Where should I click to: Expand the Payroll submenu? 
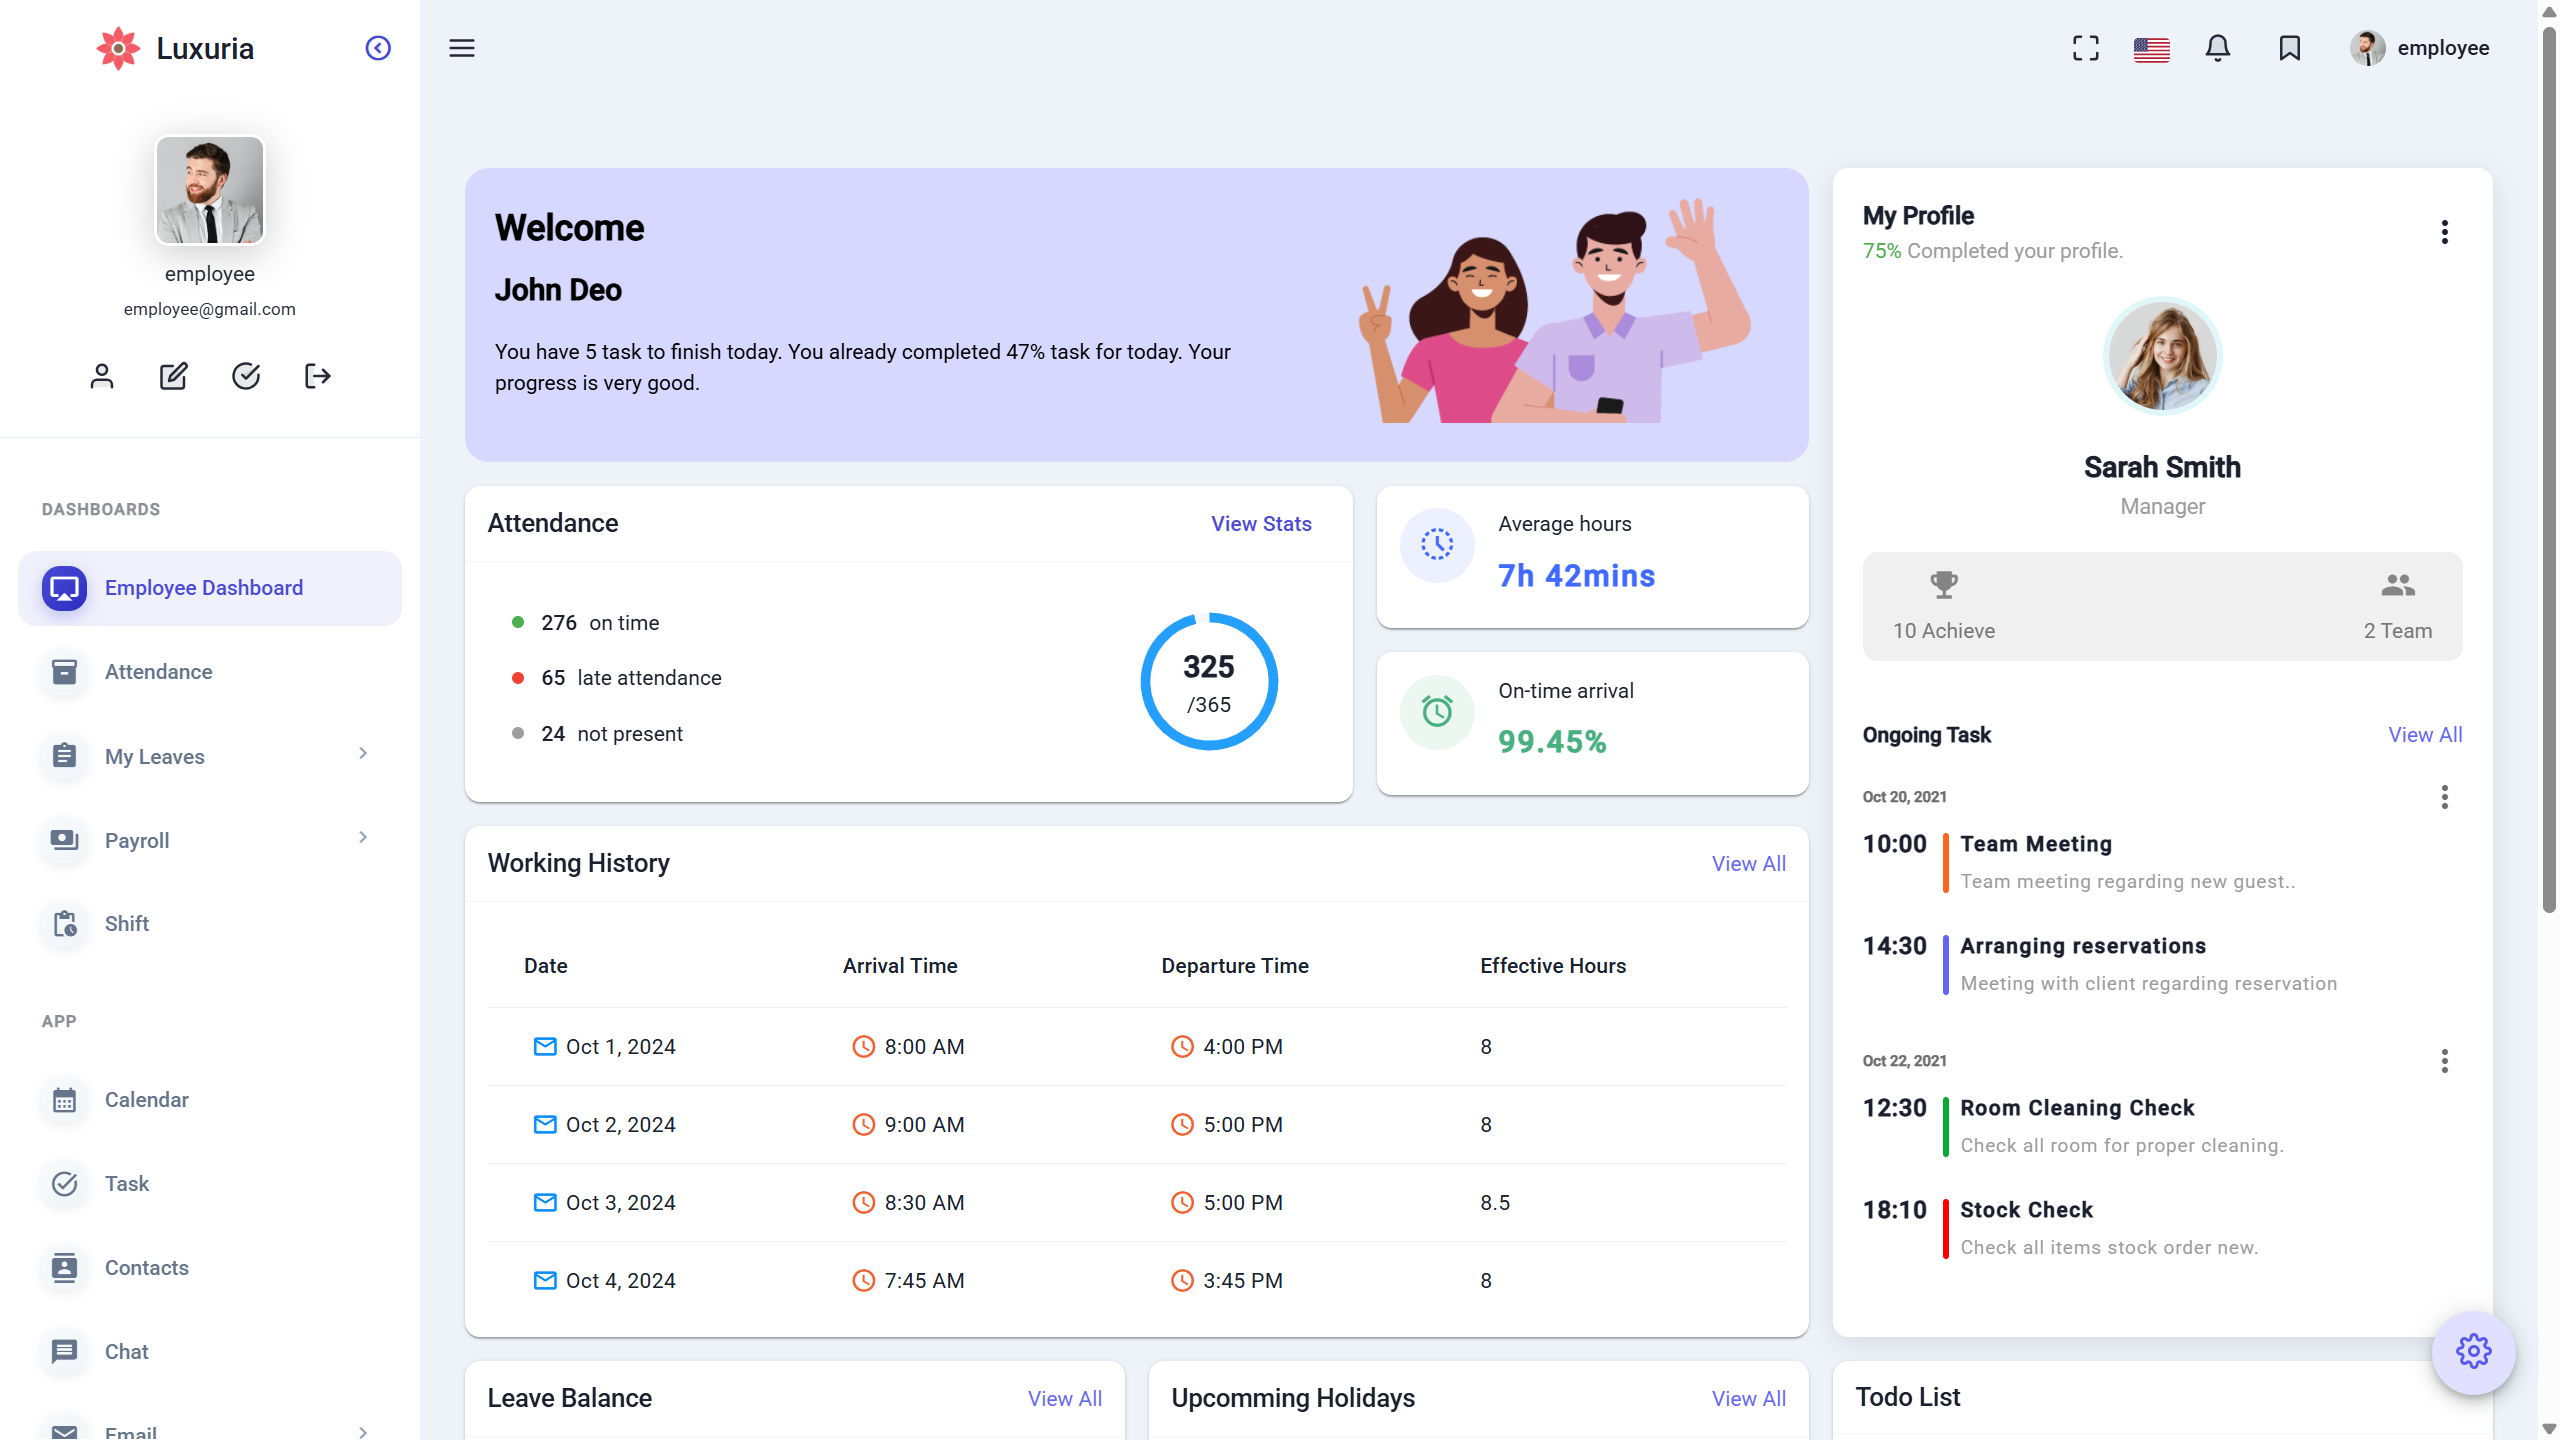[x=363, y=837]
